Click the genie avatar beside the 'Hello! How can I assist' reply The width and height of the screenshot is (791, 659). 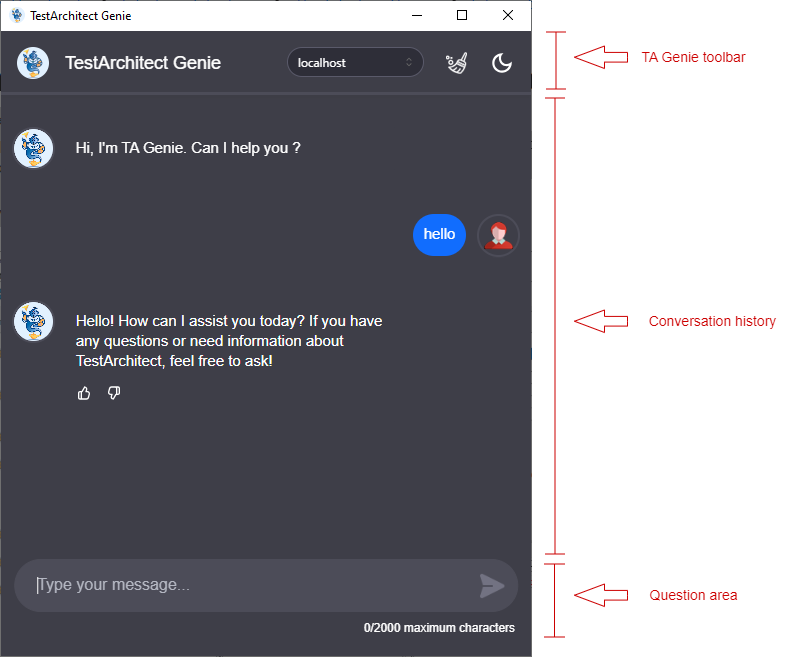pos(34,321)
